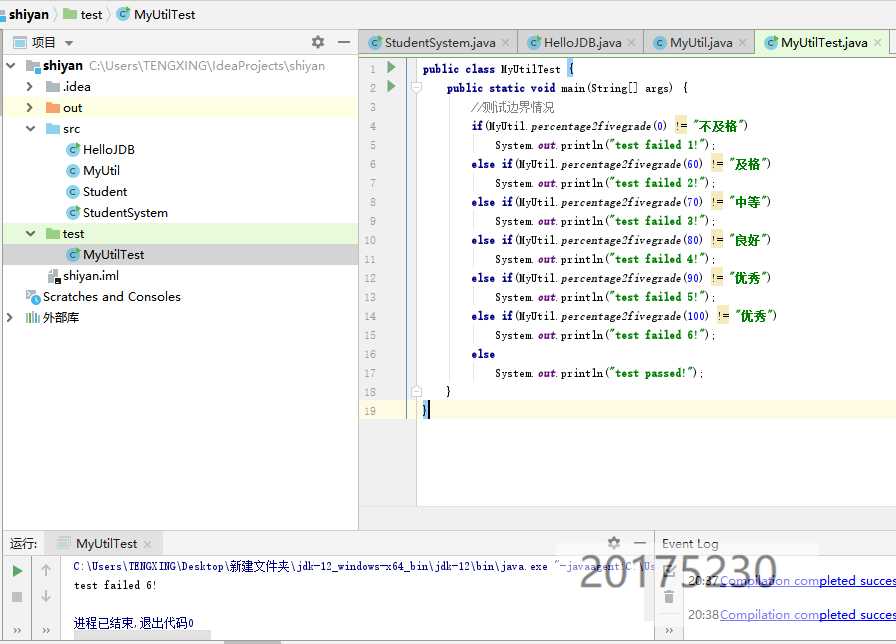Close the StudentSystem.java tab

(x=506, y=42)
